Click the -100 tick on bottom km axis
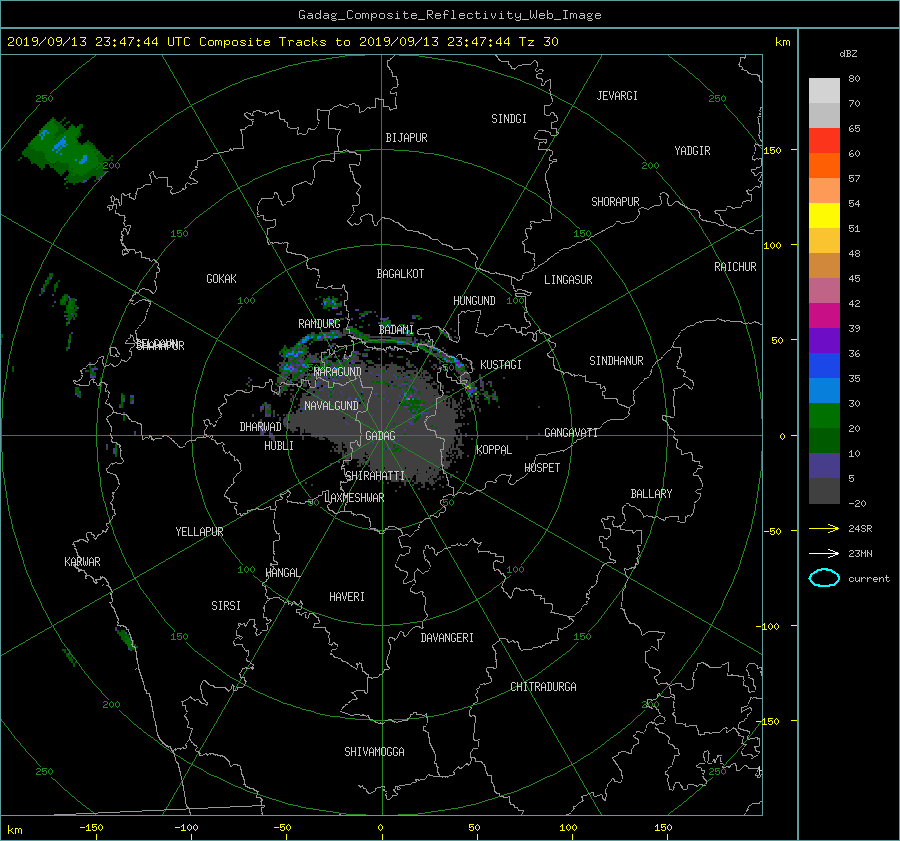This screenshot has width=900, height=841. pyautogui.click(x=186, y=828)
